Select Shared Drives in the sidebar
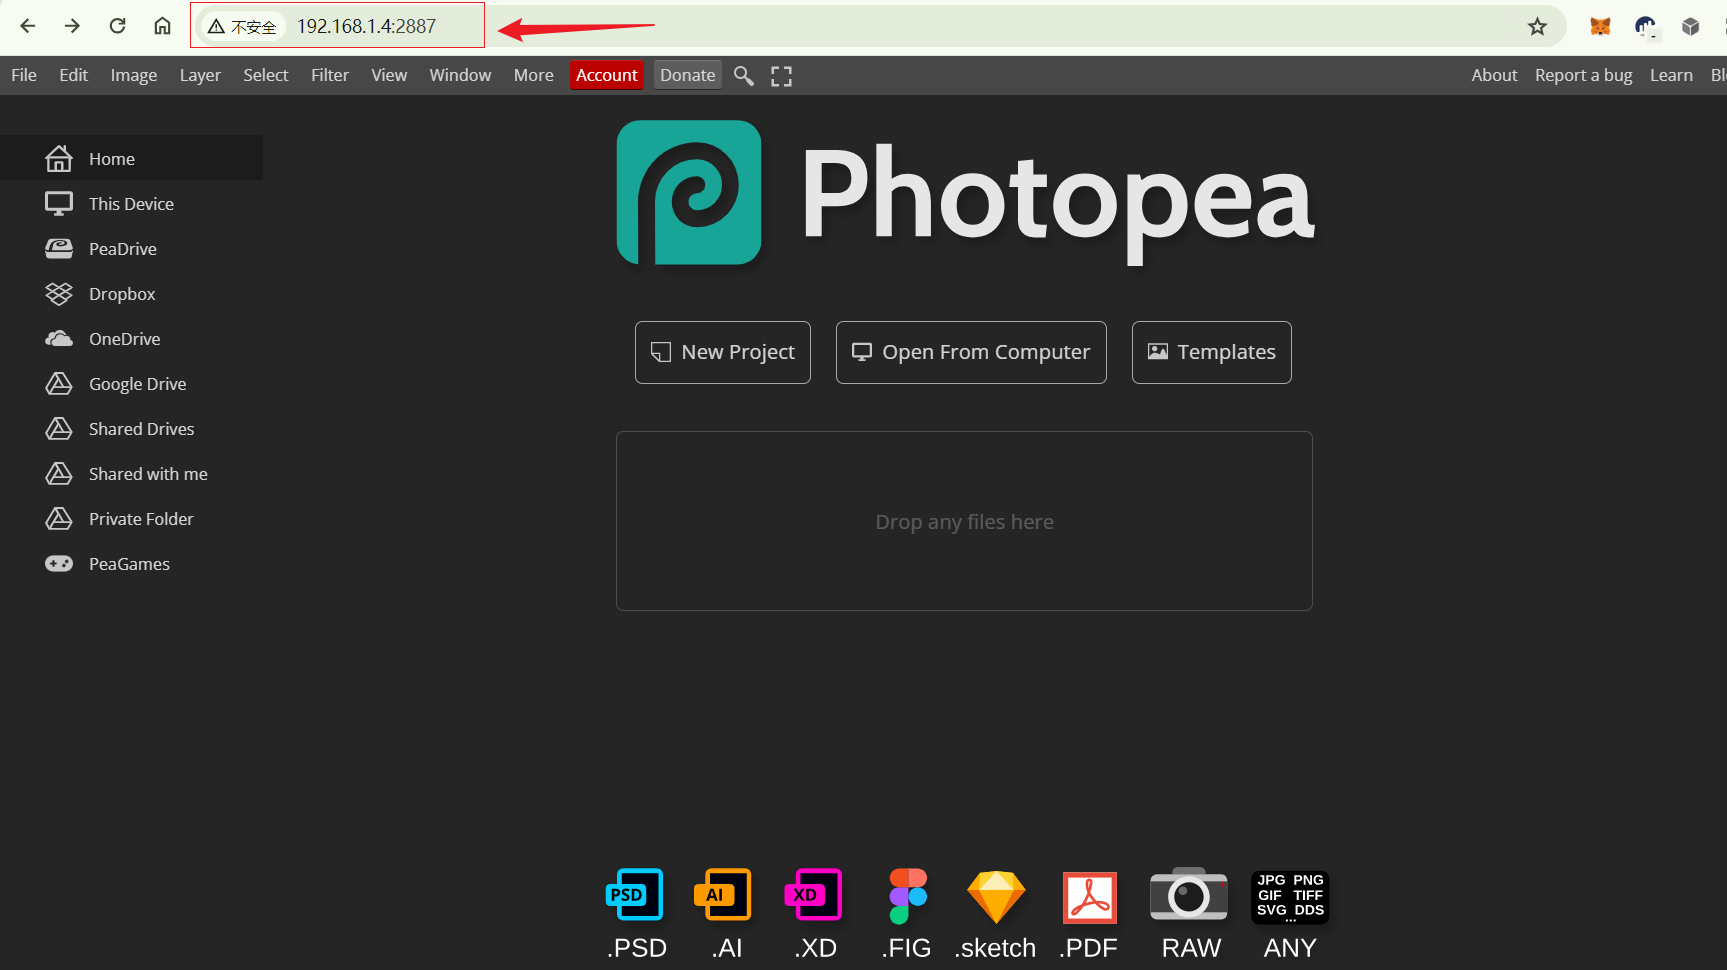Screen dimensions: 1727x970 (x=131, y=428)
